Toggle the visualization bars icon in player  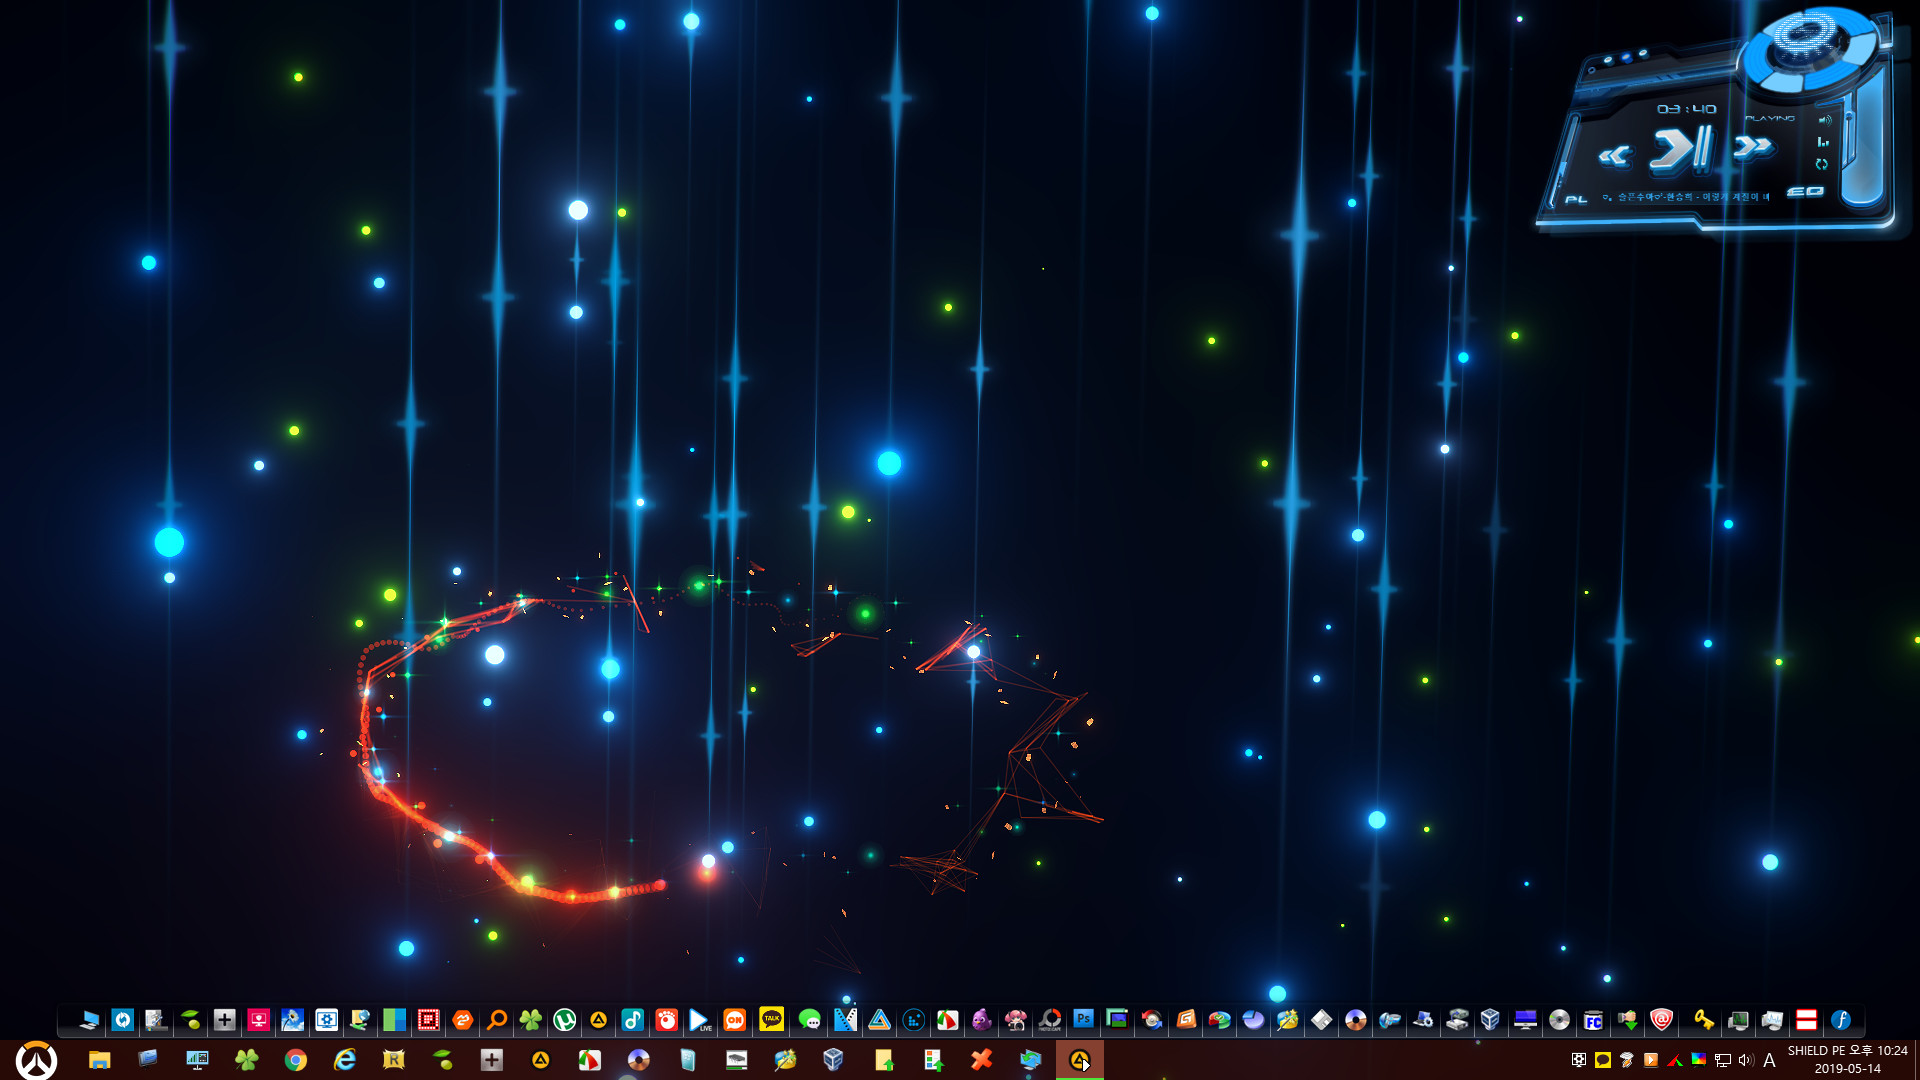click(1823, 142)
